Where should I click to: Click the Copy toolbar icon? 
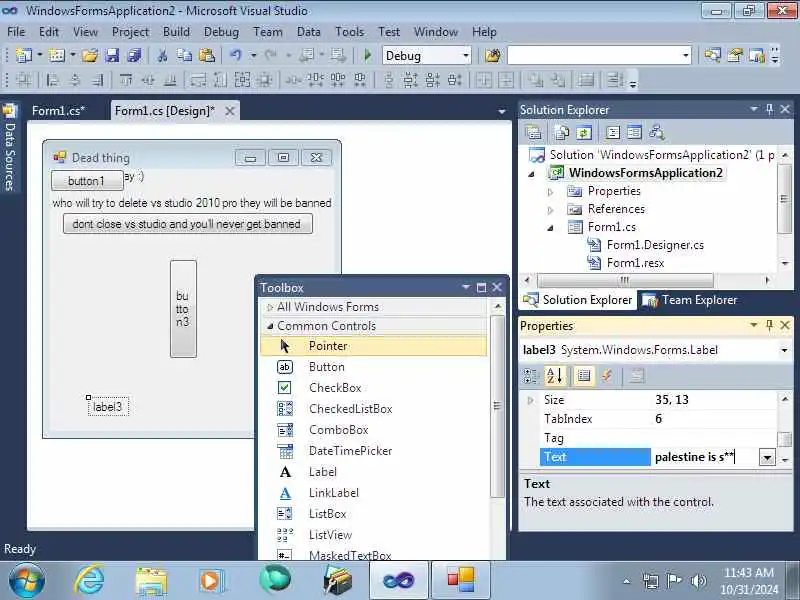(x=184, y=55)
